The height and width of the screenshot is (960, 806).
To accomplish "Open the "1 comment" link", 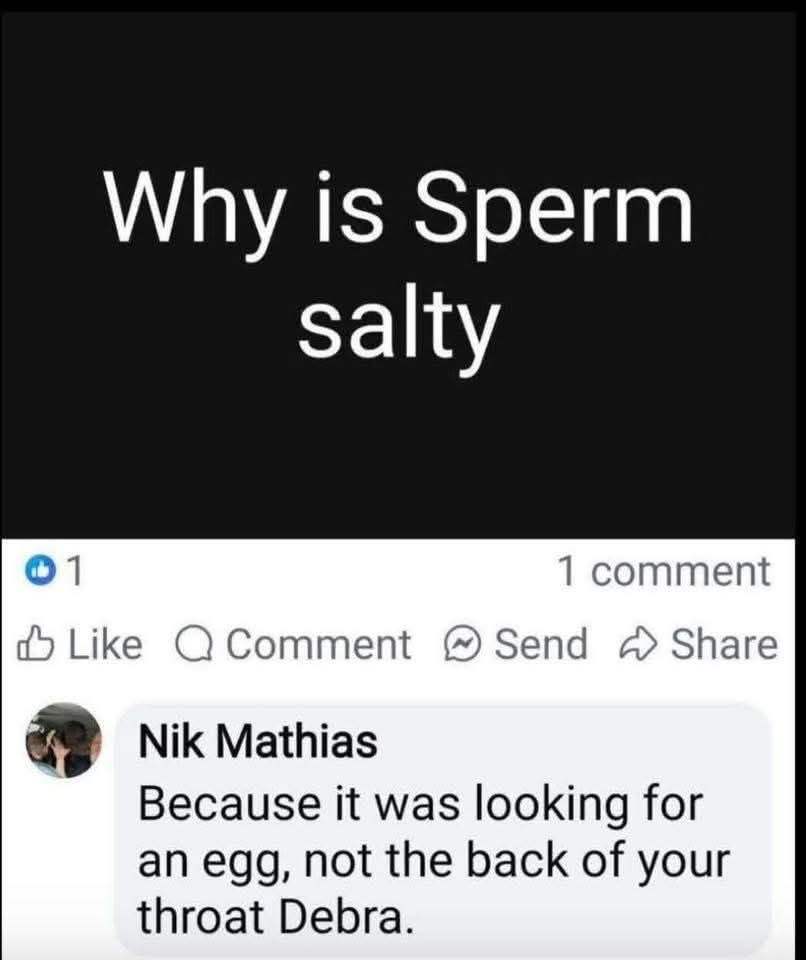I will (664, 572).
